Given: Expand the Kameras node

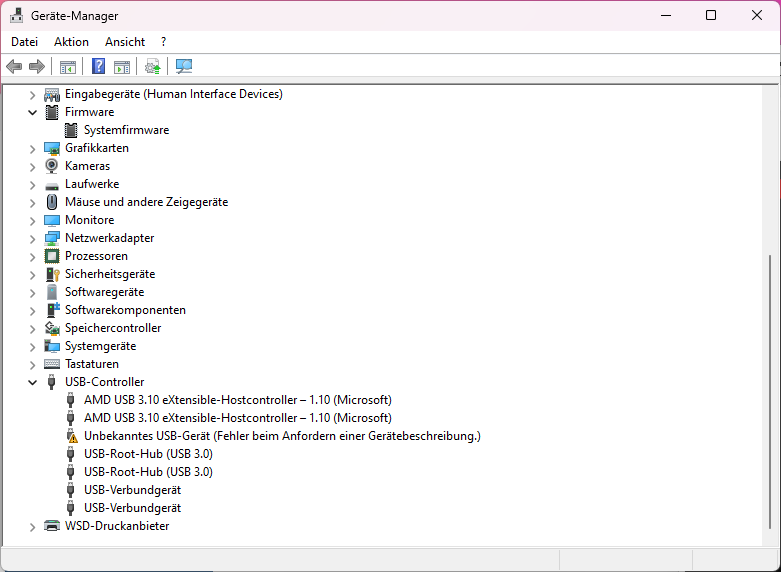Looking at the screenshot, I should coord(32,166).
